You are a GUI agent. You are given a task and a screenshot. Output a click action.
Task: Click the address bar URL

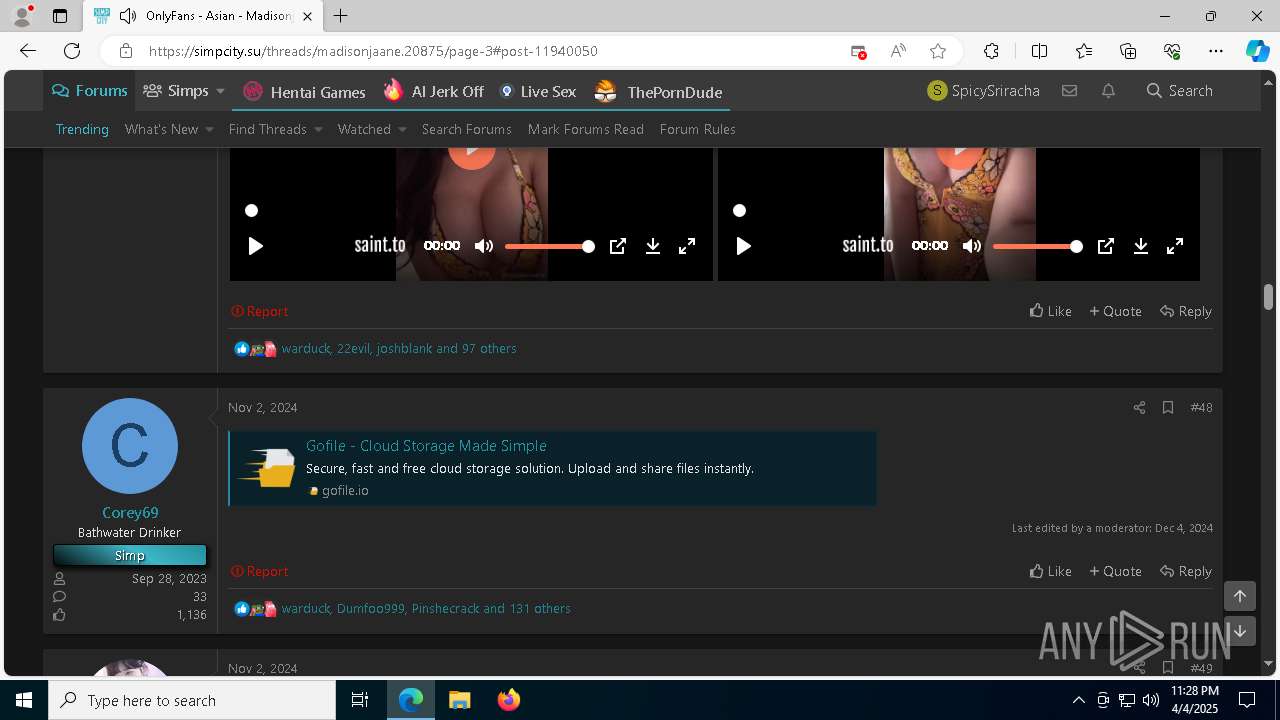click(373, 51)
